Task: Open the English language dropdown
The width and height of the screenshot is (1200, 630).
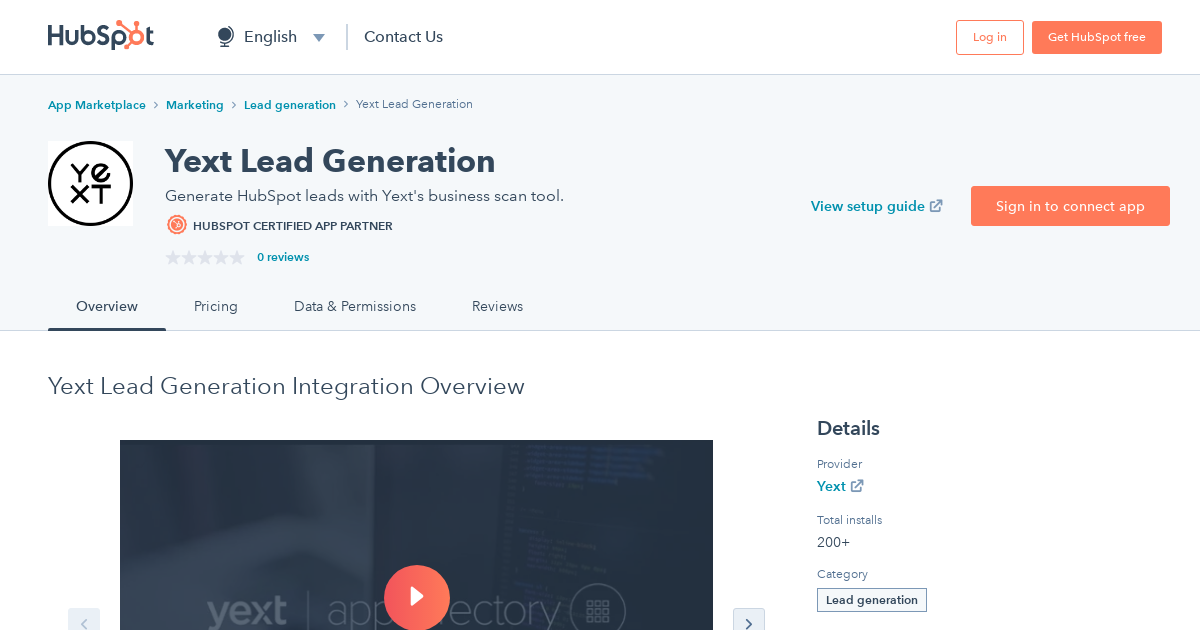Action: (318, 36)
